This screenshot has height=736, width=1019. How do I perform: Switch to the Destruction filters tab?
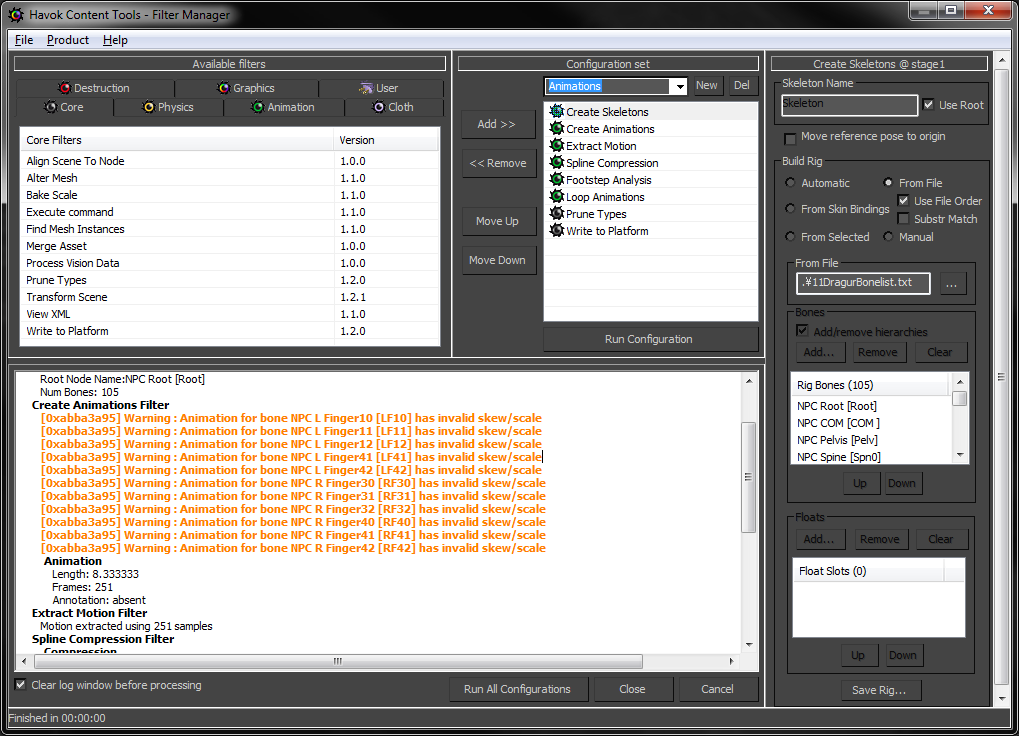pos(95,88)
